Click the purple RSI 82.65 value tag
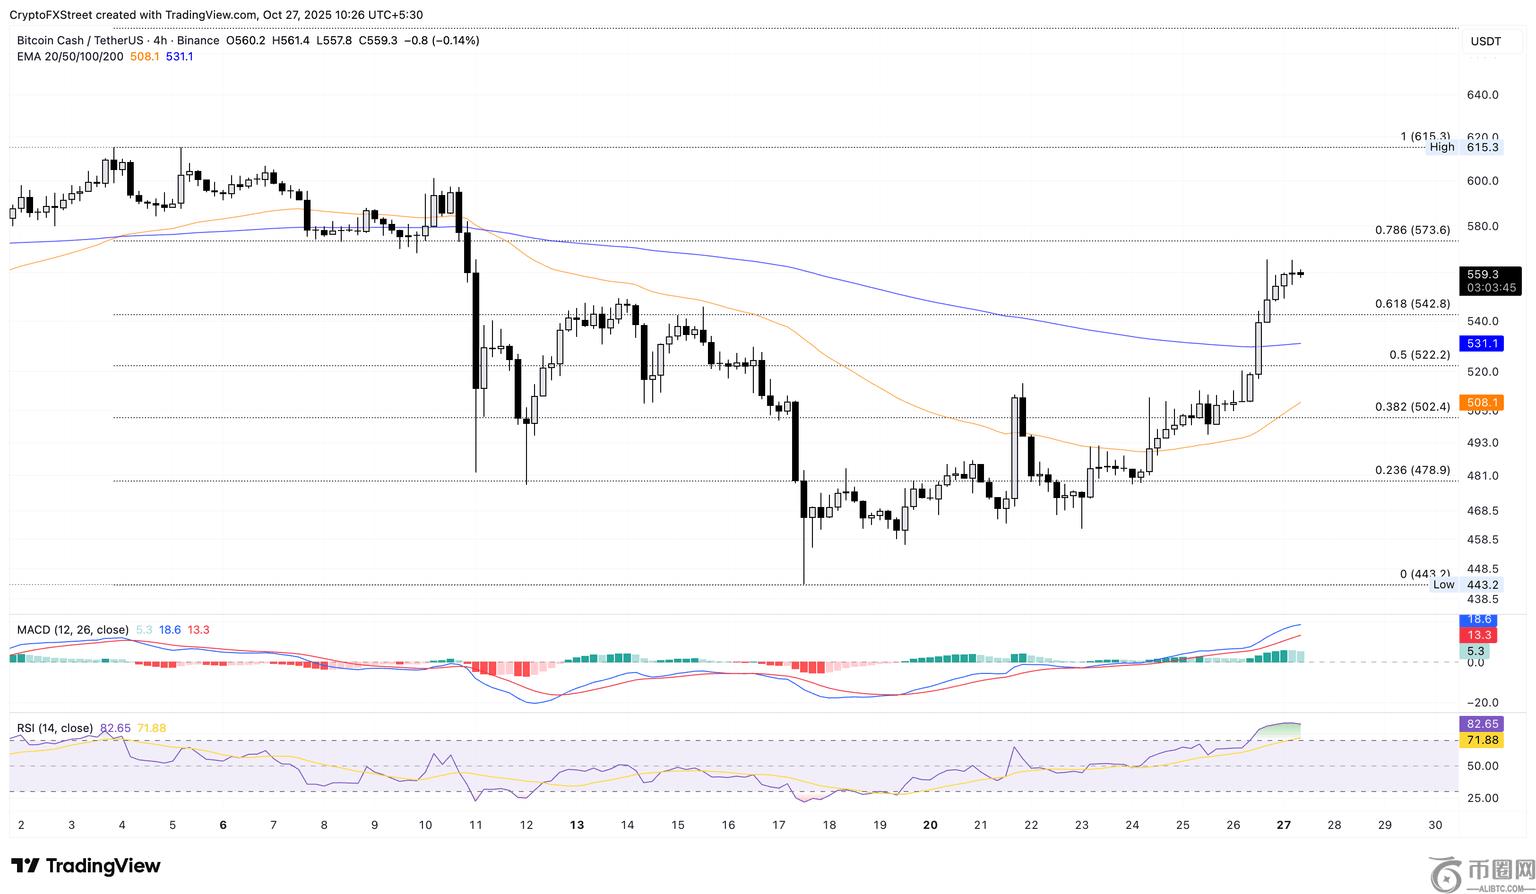This screenshot has height=894, width=1536. click(x=1481, y=723)
